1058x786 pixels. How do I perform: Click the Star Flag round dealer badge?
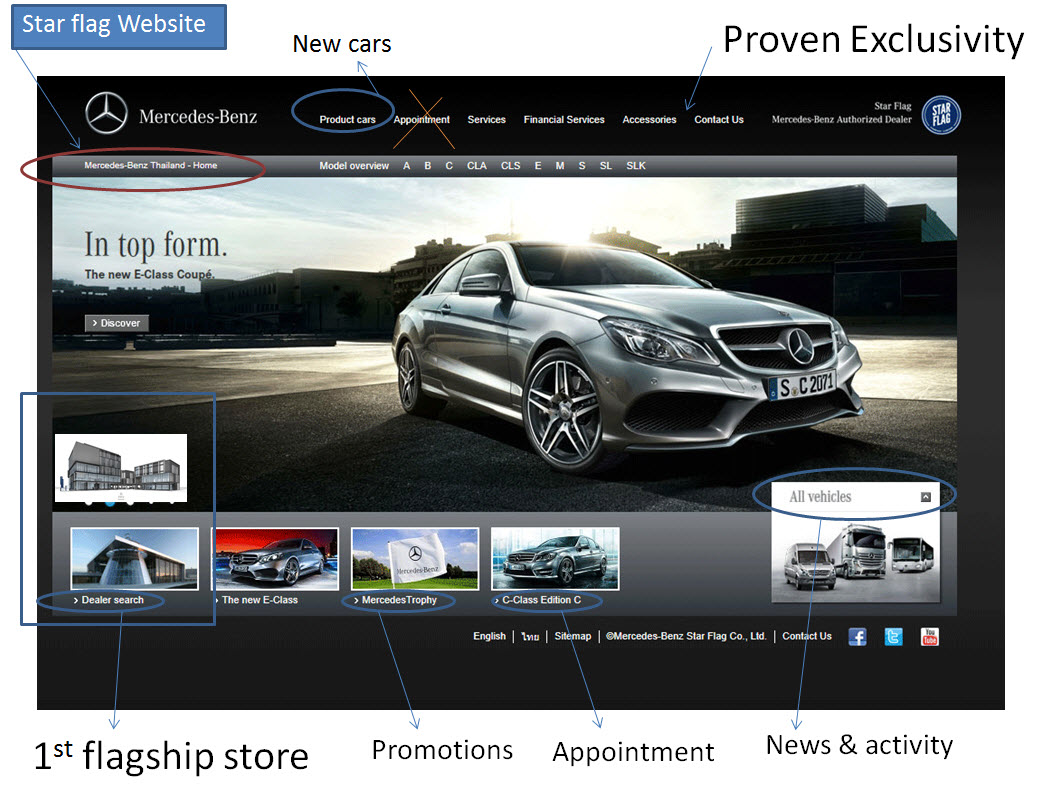pos(941,115)
